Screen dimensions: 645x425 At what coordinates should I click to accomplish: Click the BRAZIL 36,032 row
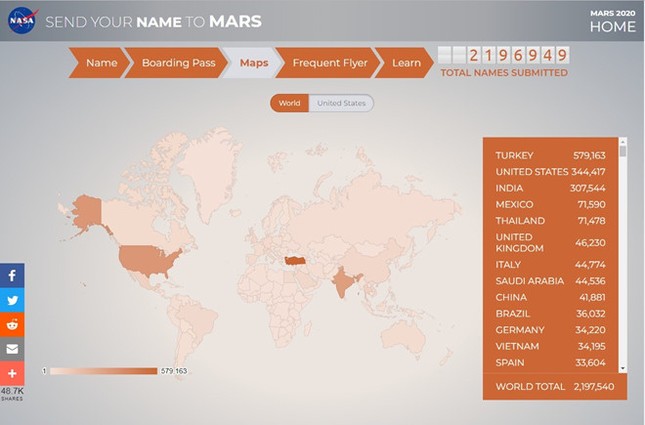(x=550, y=314)
